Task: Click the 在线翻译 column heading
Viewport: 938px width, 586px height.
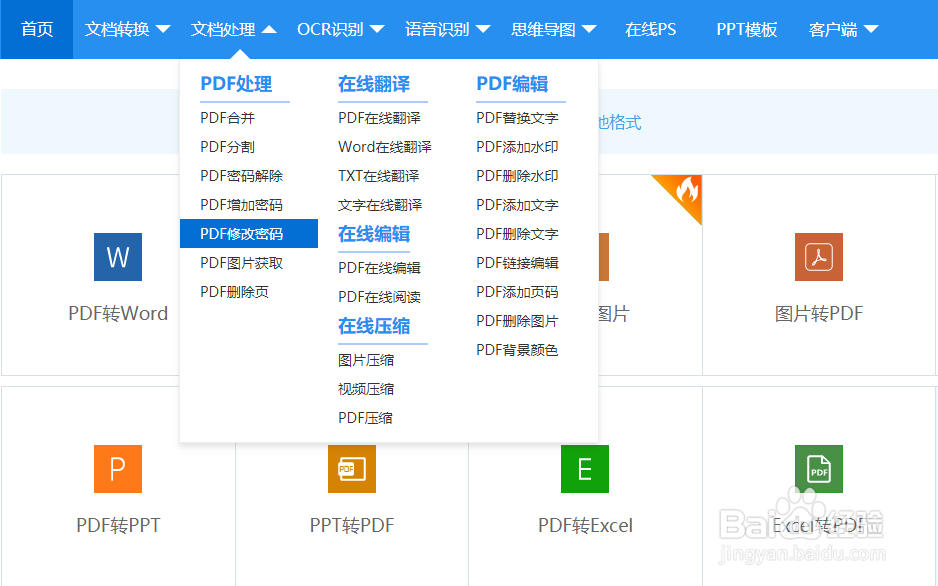Action: (374, 84)
